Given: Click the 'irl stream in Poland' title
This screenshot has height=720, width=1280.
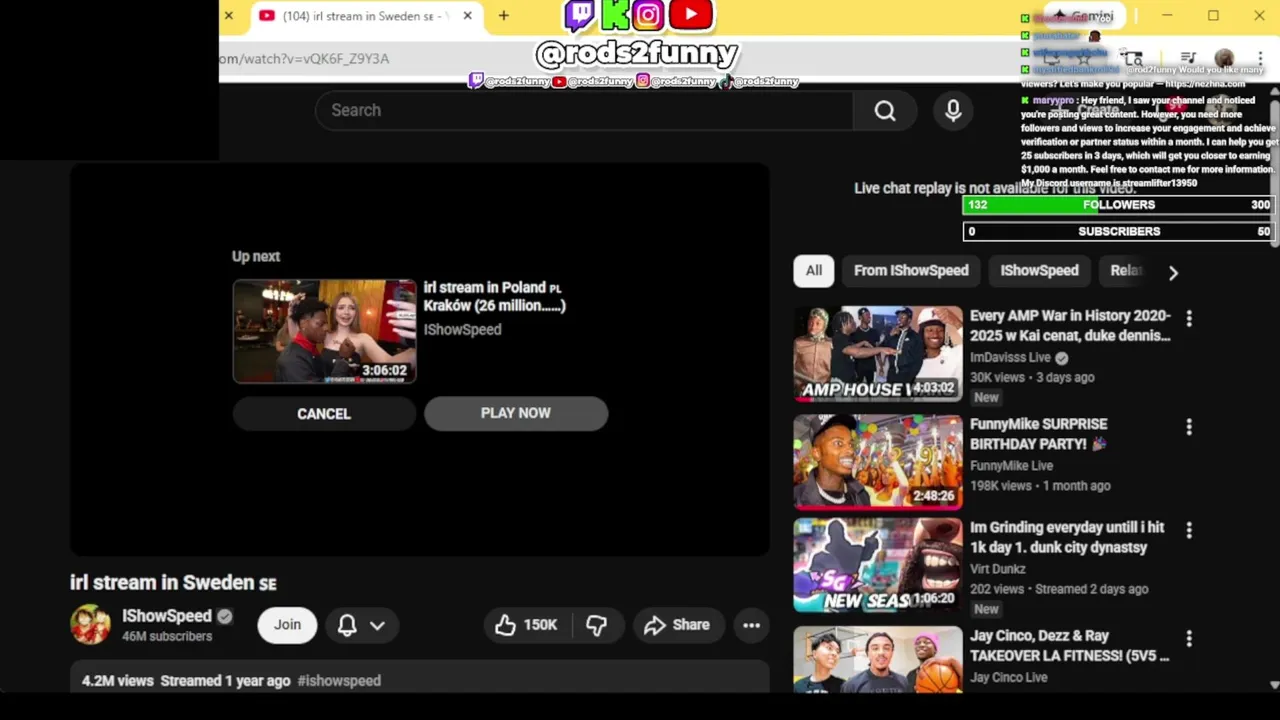Looking at the screenshot, I should tap(495, 297).
